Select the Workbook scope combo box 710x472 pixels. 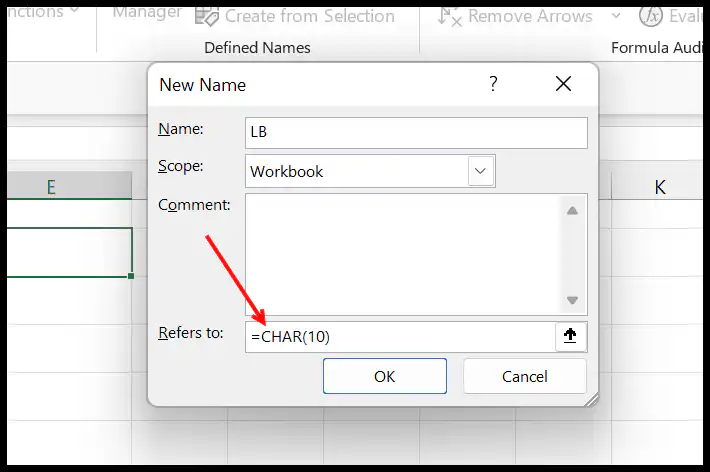(x=370, y=171)
